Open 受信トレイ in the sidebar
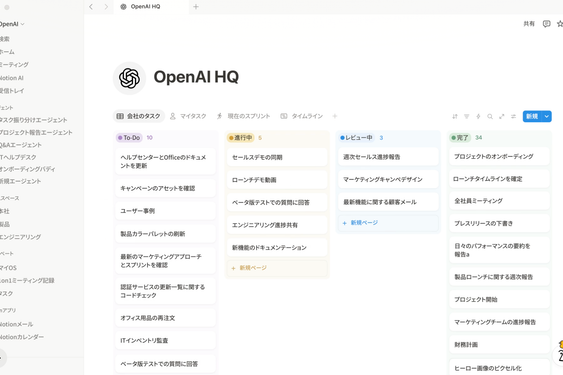The width and height of the screenshot is (563, 375). (x=12, y=91)
